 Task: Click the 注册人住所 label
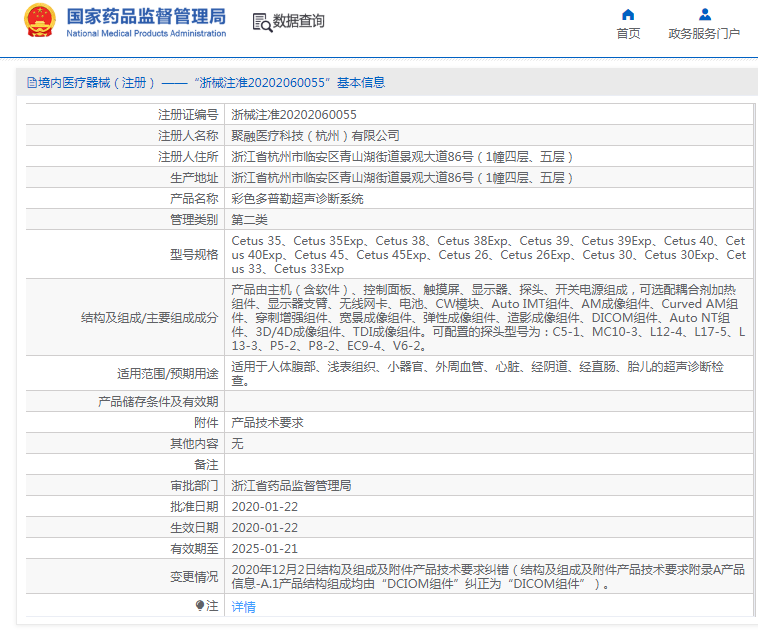point(188,157)
